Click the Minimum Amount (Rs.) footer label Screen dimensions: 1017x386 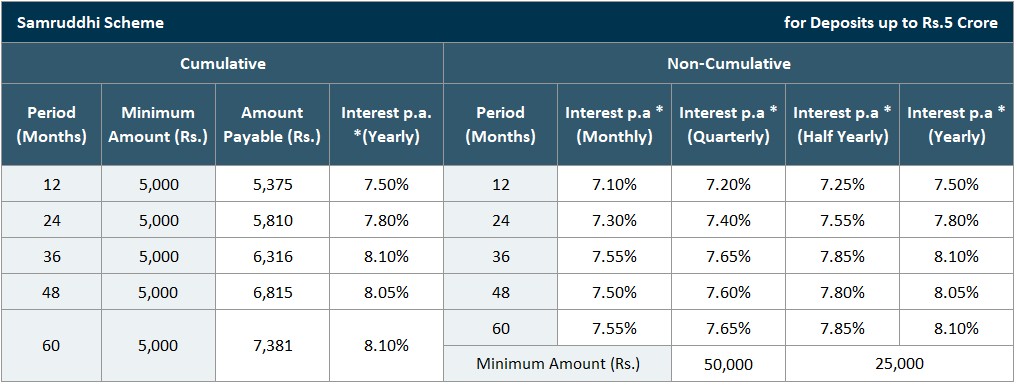tap(558, 364)
